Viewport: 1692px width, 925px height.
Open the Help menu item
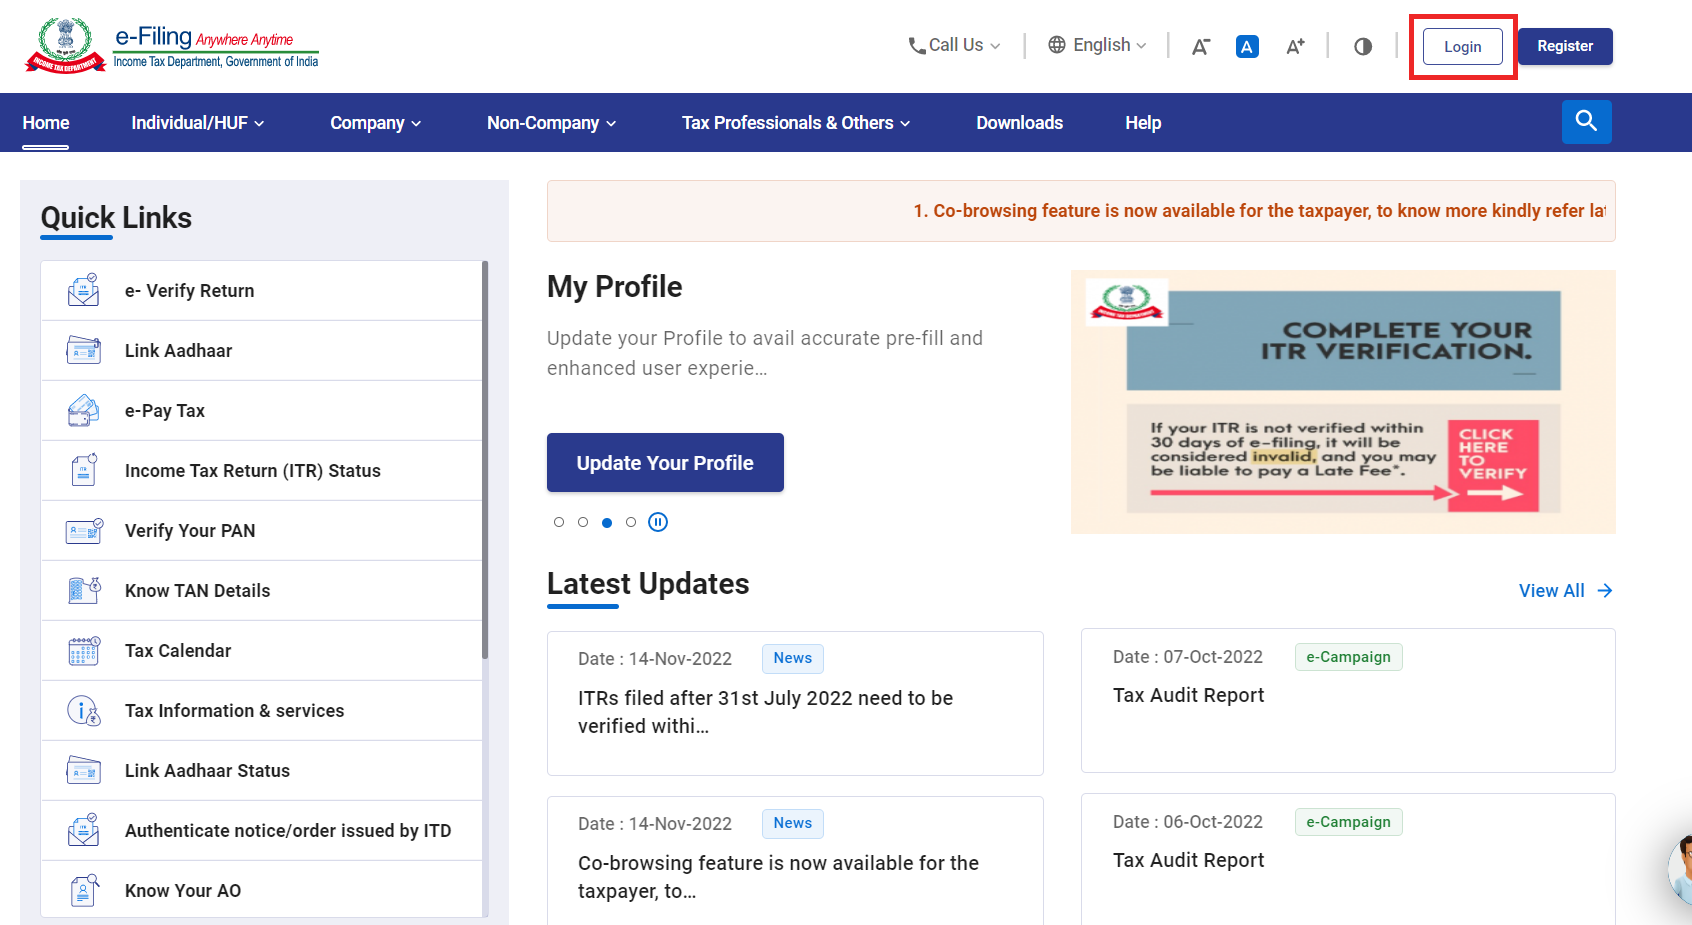tap(1143, 123)
